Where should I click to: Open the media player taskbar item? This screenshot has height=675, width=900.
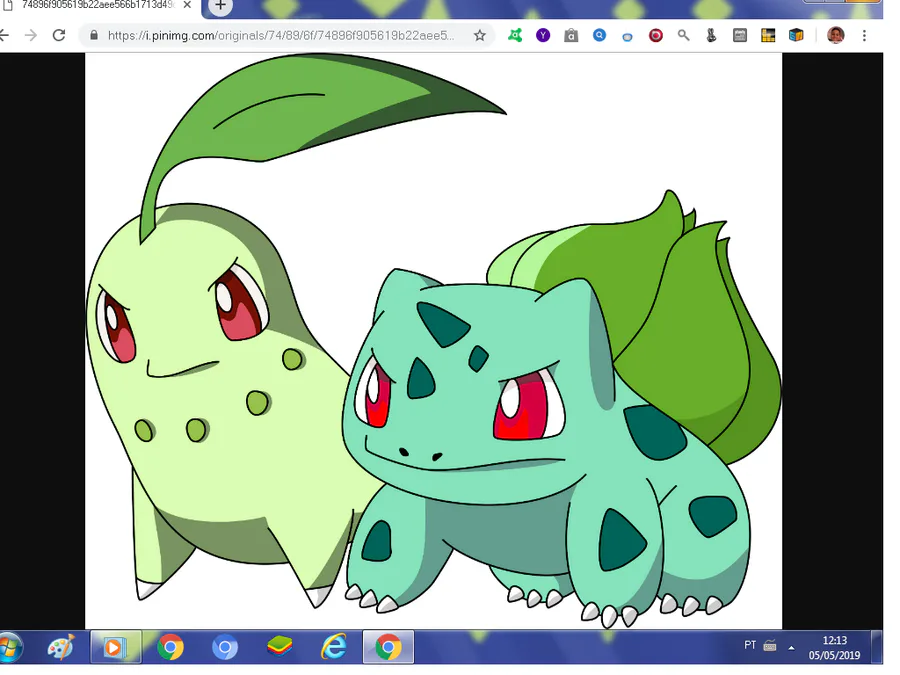pos(115,647)
